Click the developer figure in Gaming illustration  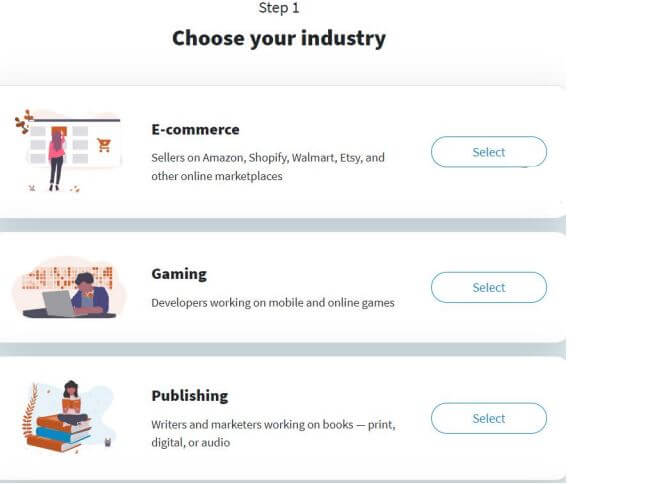point(90,293)
